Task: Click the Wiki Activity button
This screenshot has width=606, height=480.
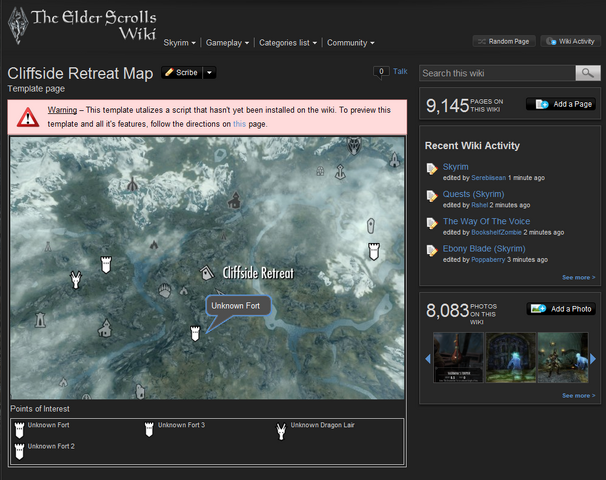Action: click(x=571, y=41)
